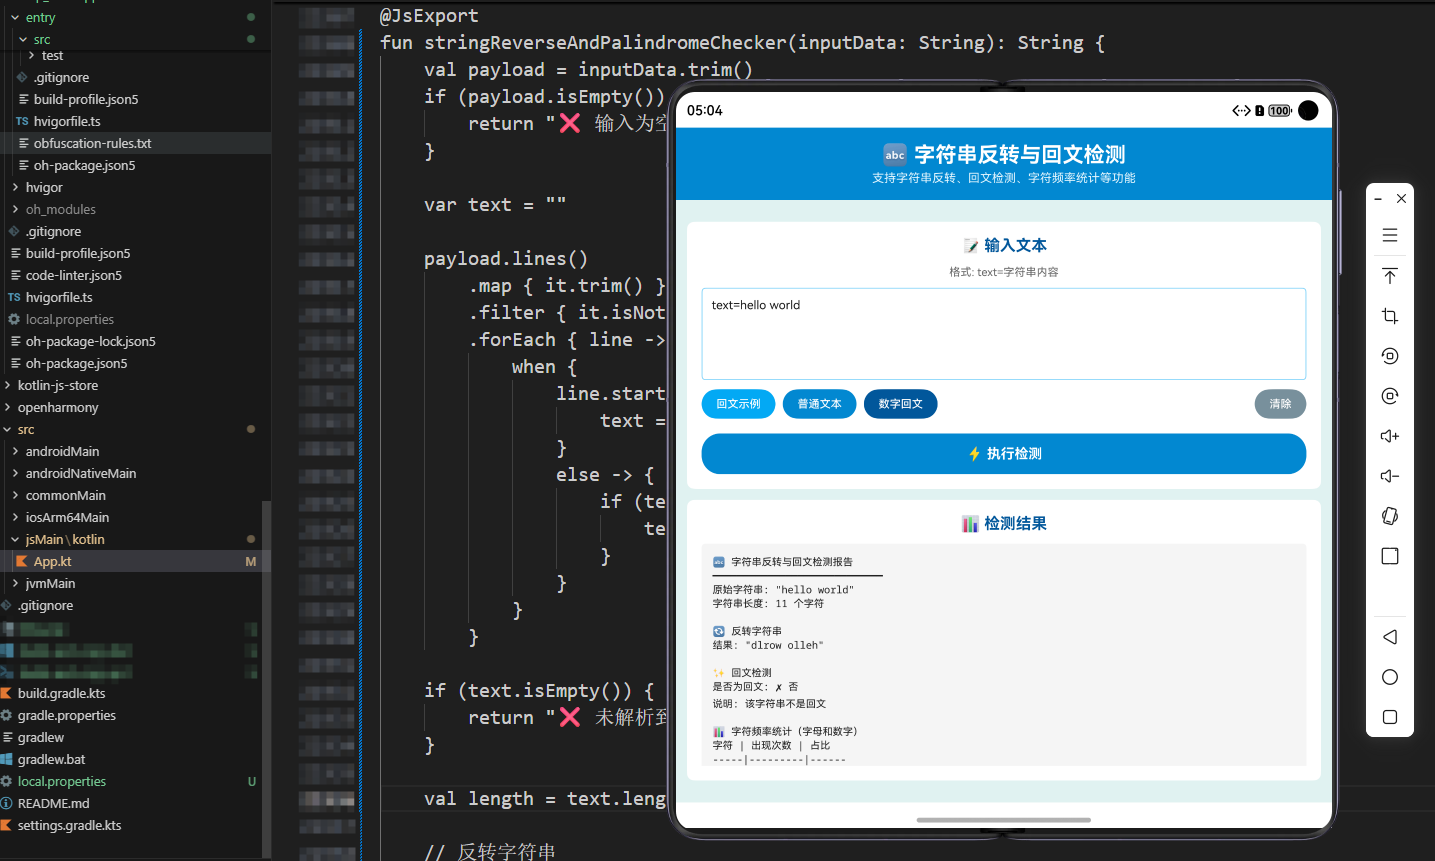1435x861 pixels.
Task: Expand the commonMain folder
Action: (15, 496)
